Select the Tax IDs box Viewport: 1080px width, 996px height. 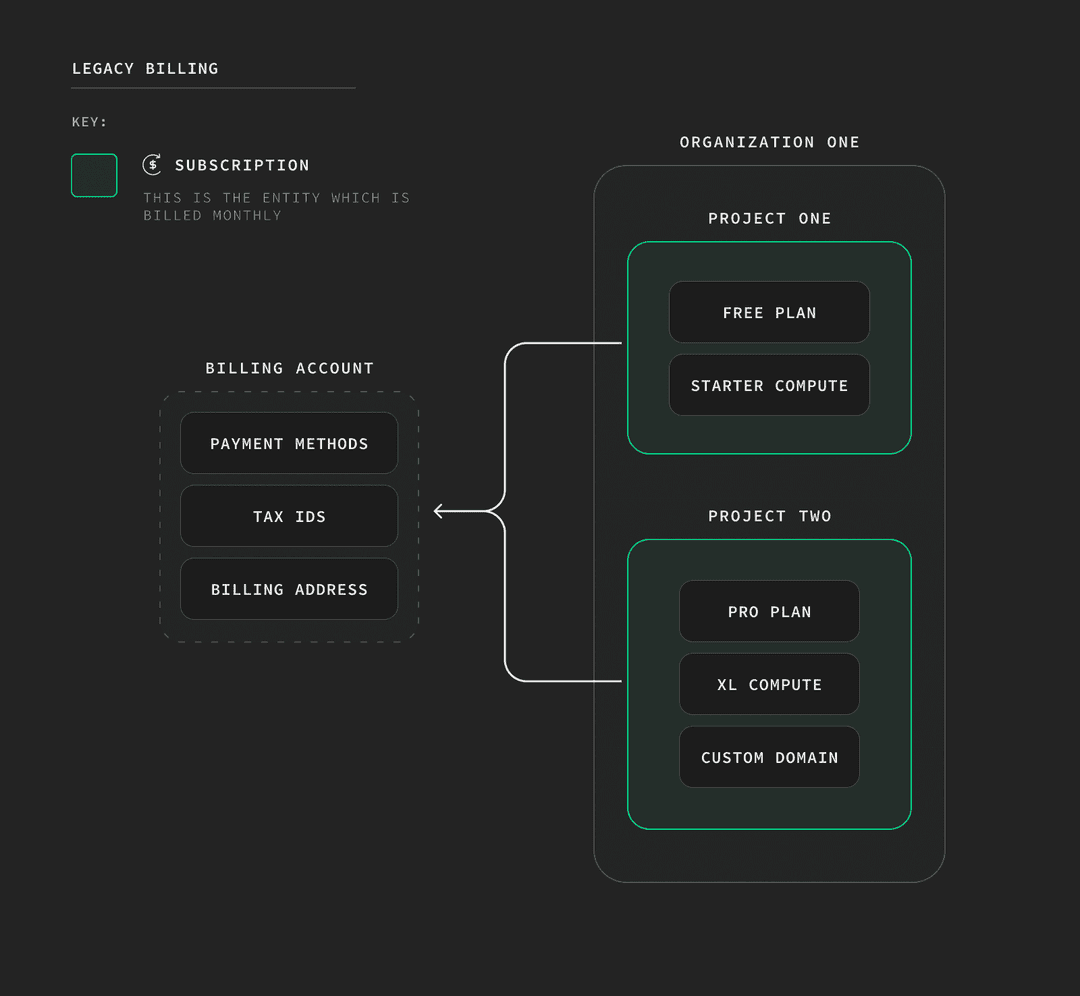[289, 516]
